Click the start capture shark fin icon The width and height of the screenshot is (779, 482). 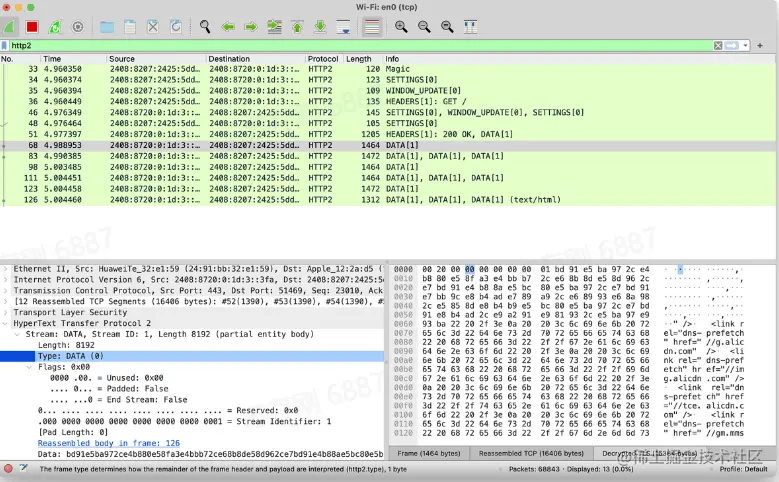tap(9, 26)
